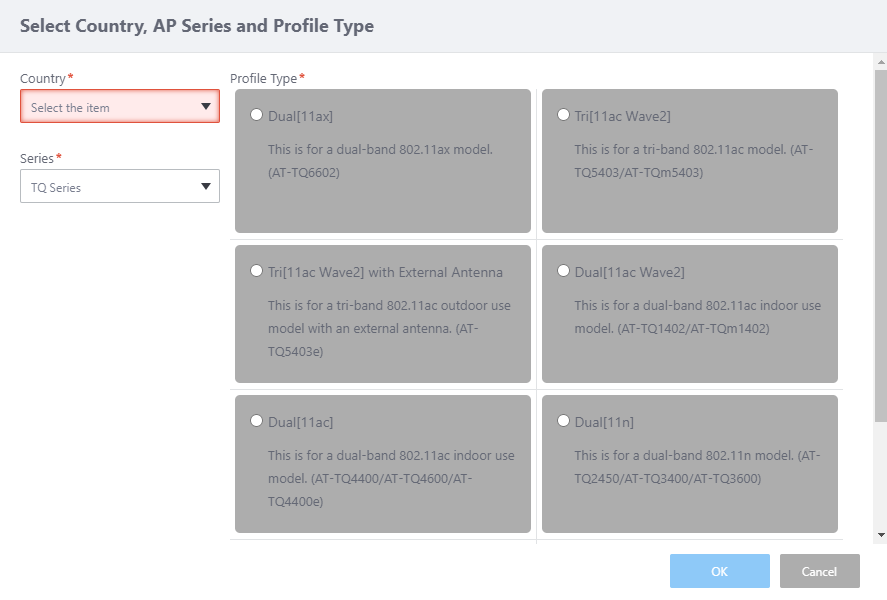This screenshot has height=600, width=887.
Task: Expand the Series dropdown arrow
Action: click(206, 187)
